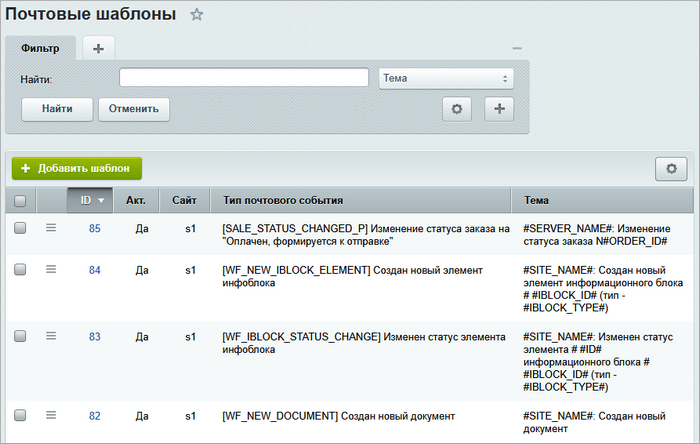Select the Фильтр tab
700x444 pixels.
point(41,47)
